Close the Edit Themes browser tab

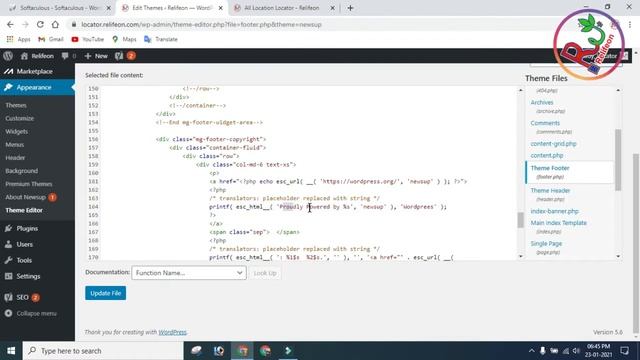pos(221,8)
